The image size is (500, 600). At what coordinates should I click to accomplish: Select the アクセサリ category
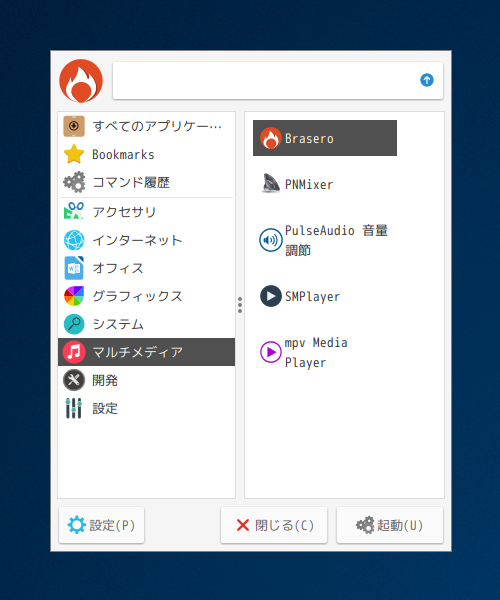click(x=147, y=212)
